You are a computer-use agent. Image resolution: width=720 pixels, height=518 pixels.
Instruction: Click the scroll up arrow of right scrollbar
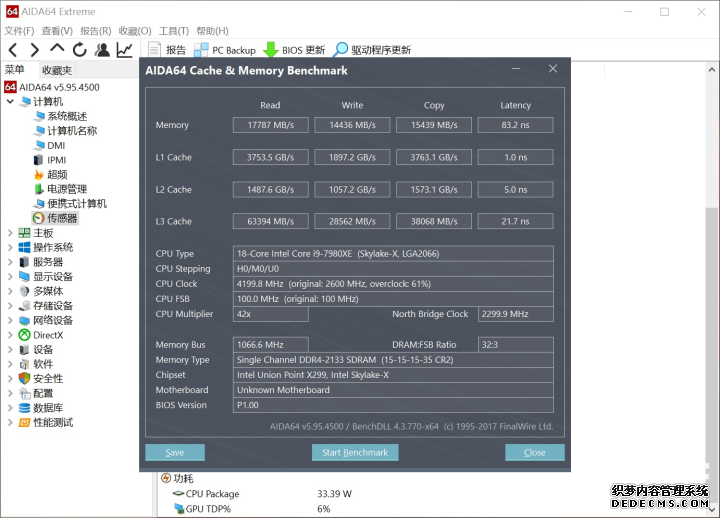[x=711, y=70]
